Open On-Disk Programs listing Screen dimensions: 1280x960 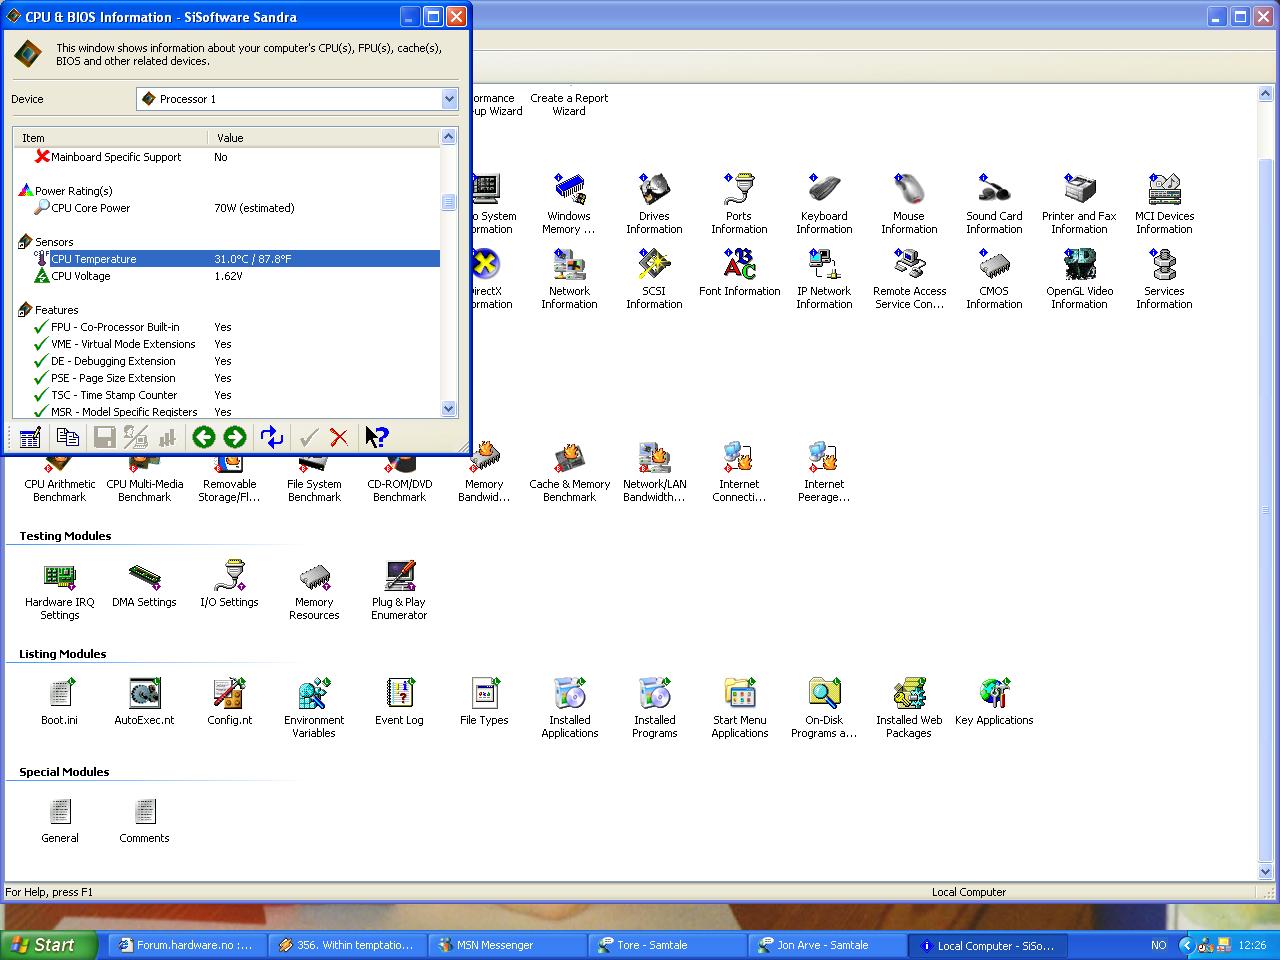(824, 708)
